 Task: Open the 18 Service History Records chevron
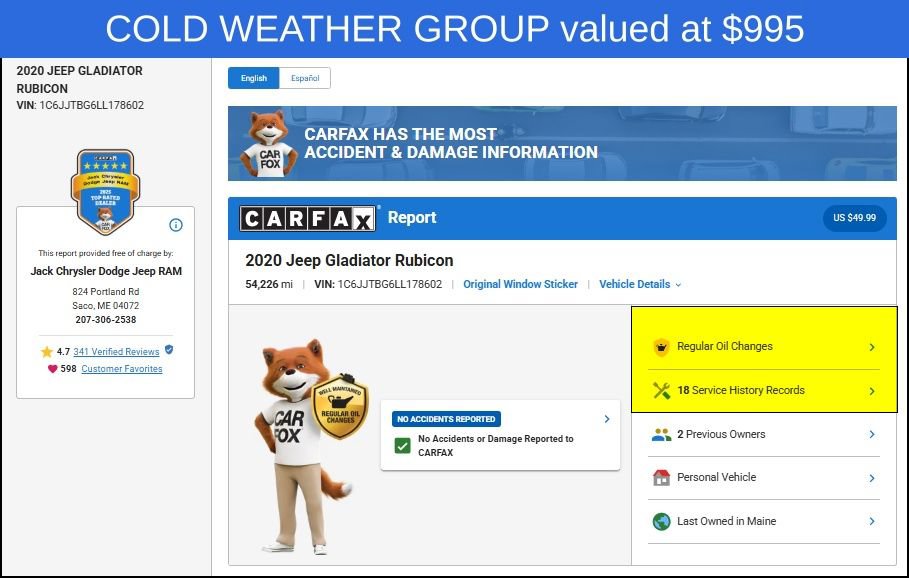[872, 391]
